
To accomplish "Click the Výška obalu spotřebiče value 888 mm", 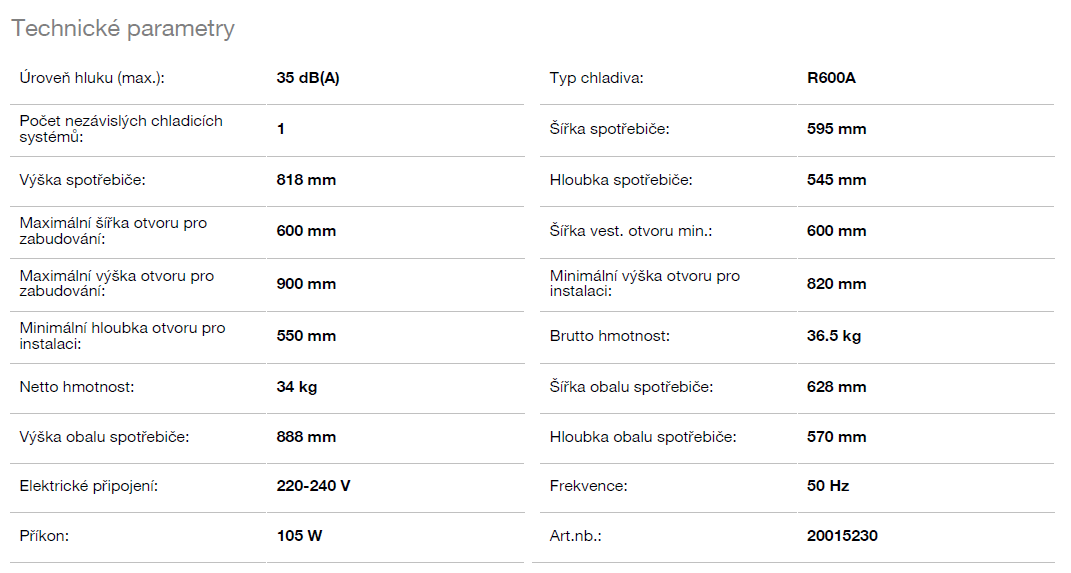I will tap(306, 437).
